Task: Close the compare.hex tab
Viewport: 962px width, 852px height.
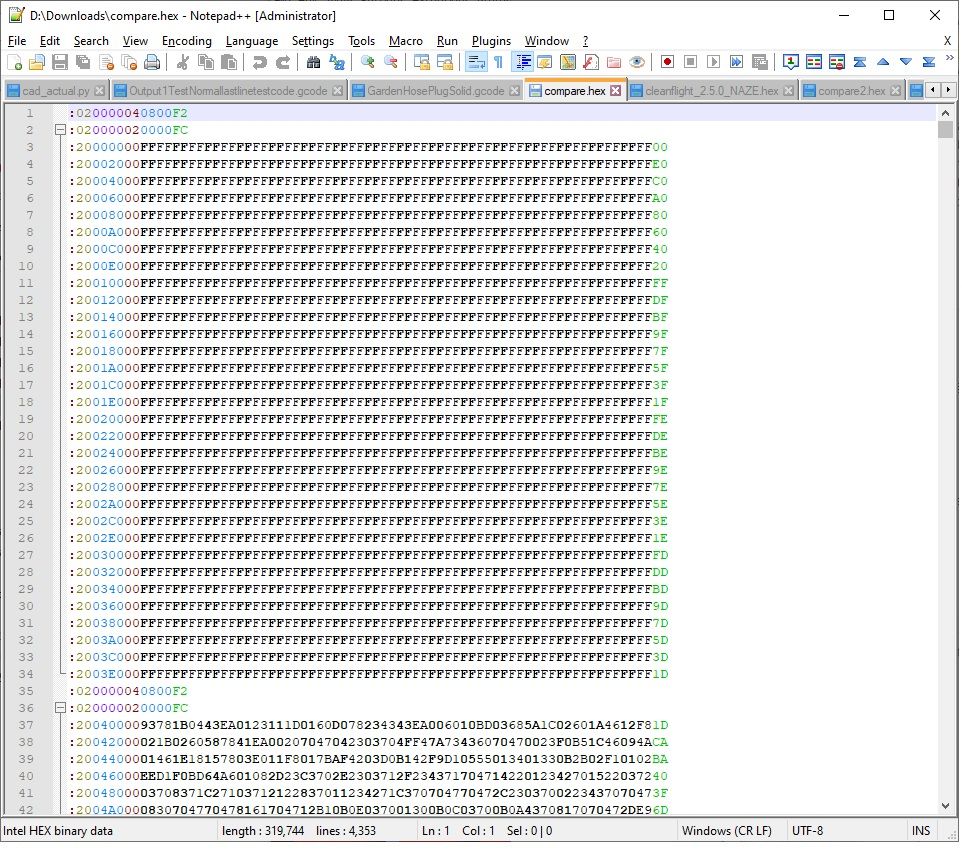Action: 616,91
